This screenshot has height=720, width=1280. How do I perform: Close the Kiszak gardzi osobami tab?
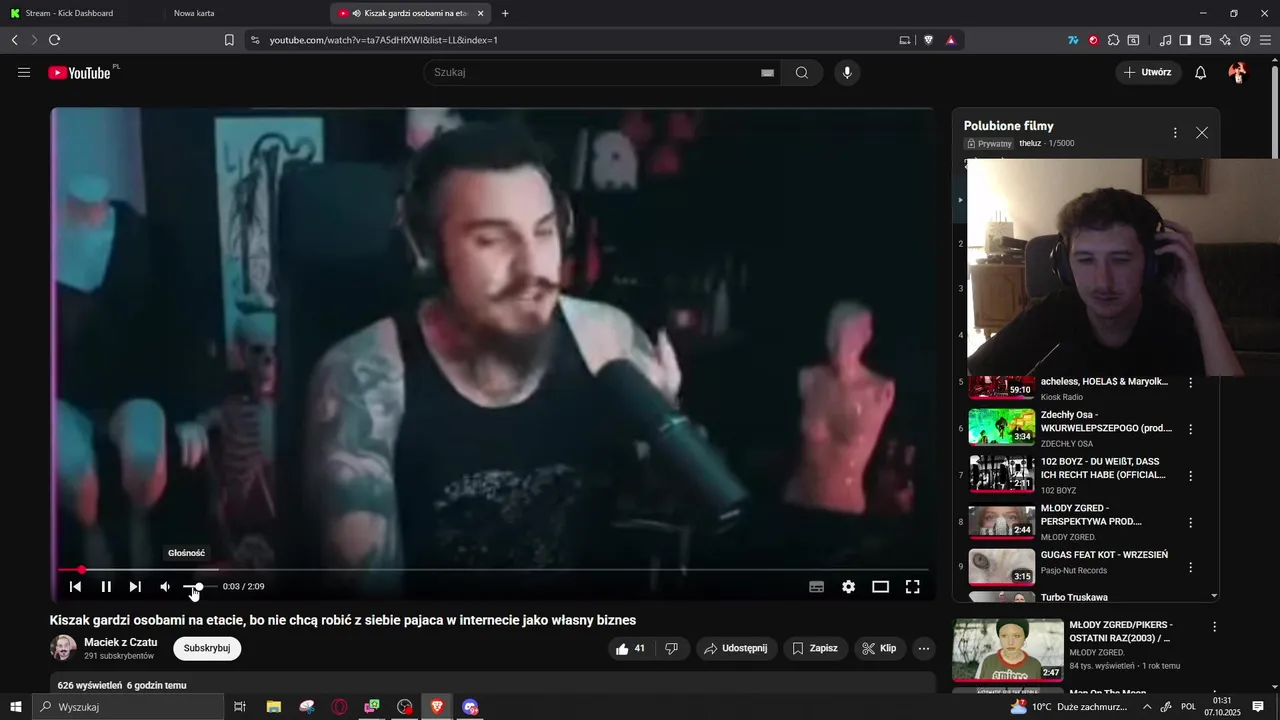481,13
